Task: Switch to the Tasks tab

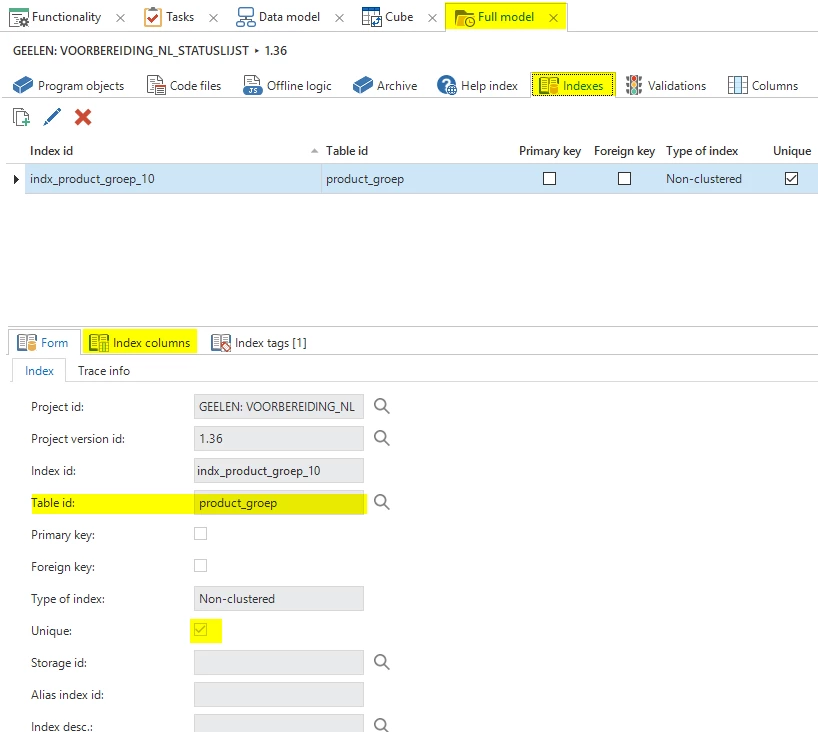Action: coord(169,17)
